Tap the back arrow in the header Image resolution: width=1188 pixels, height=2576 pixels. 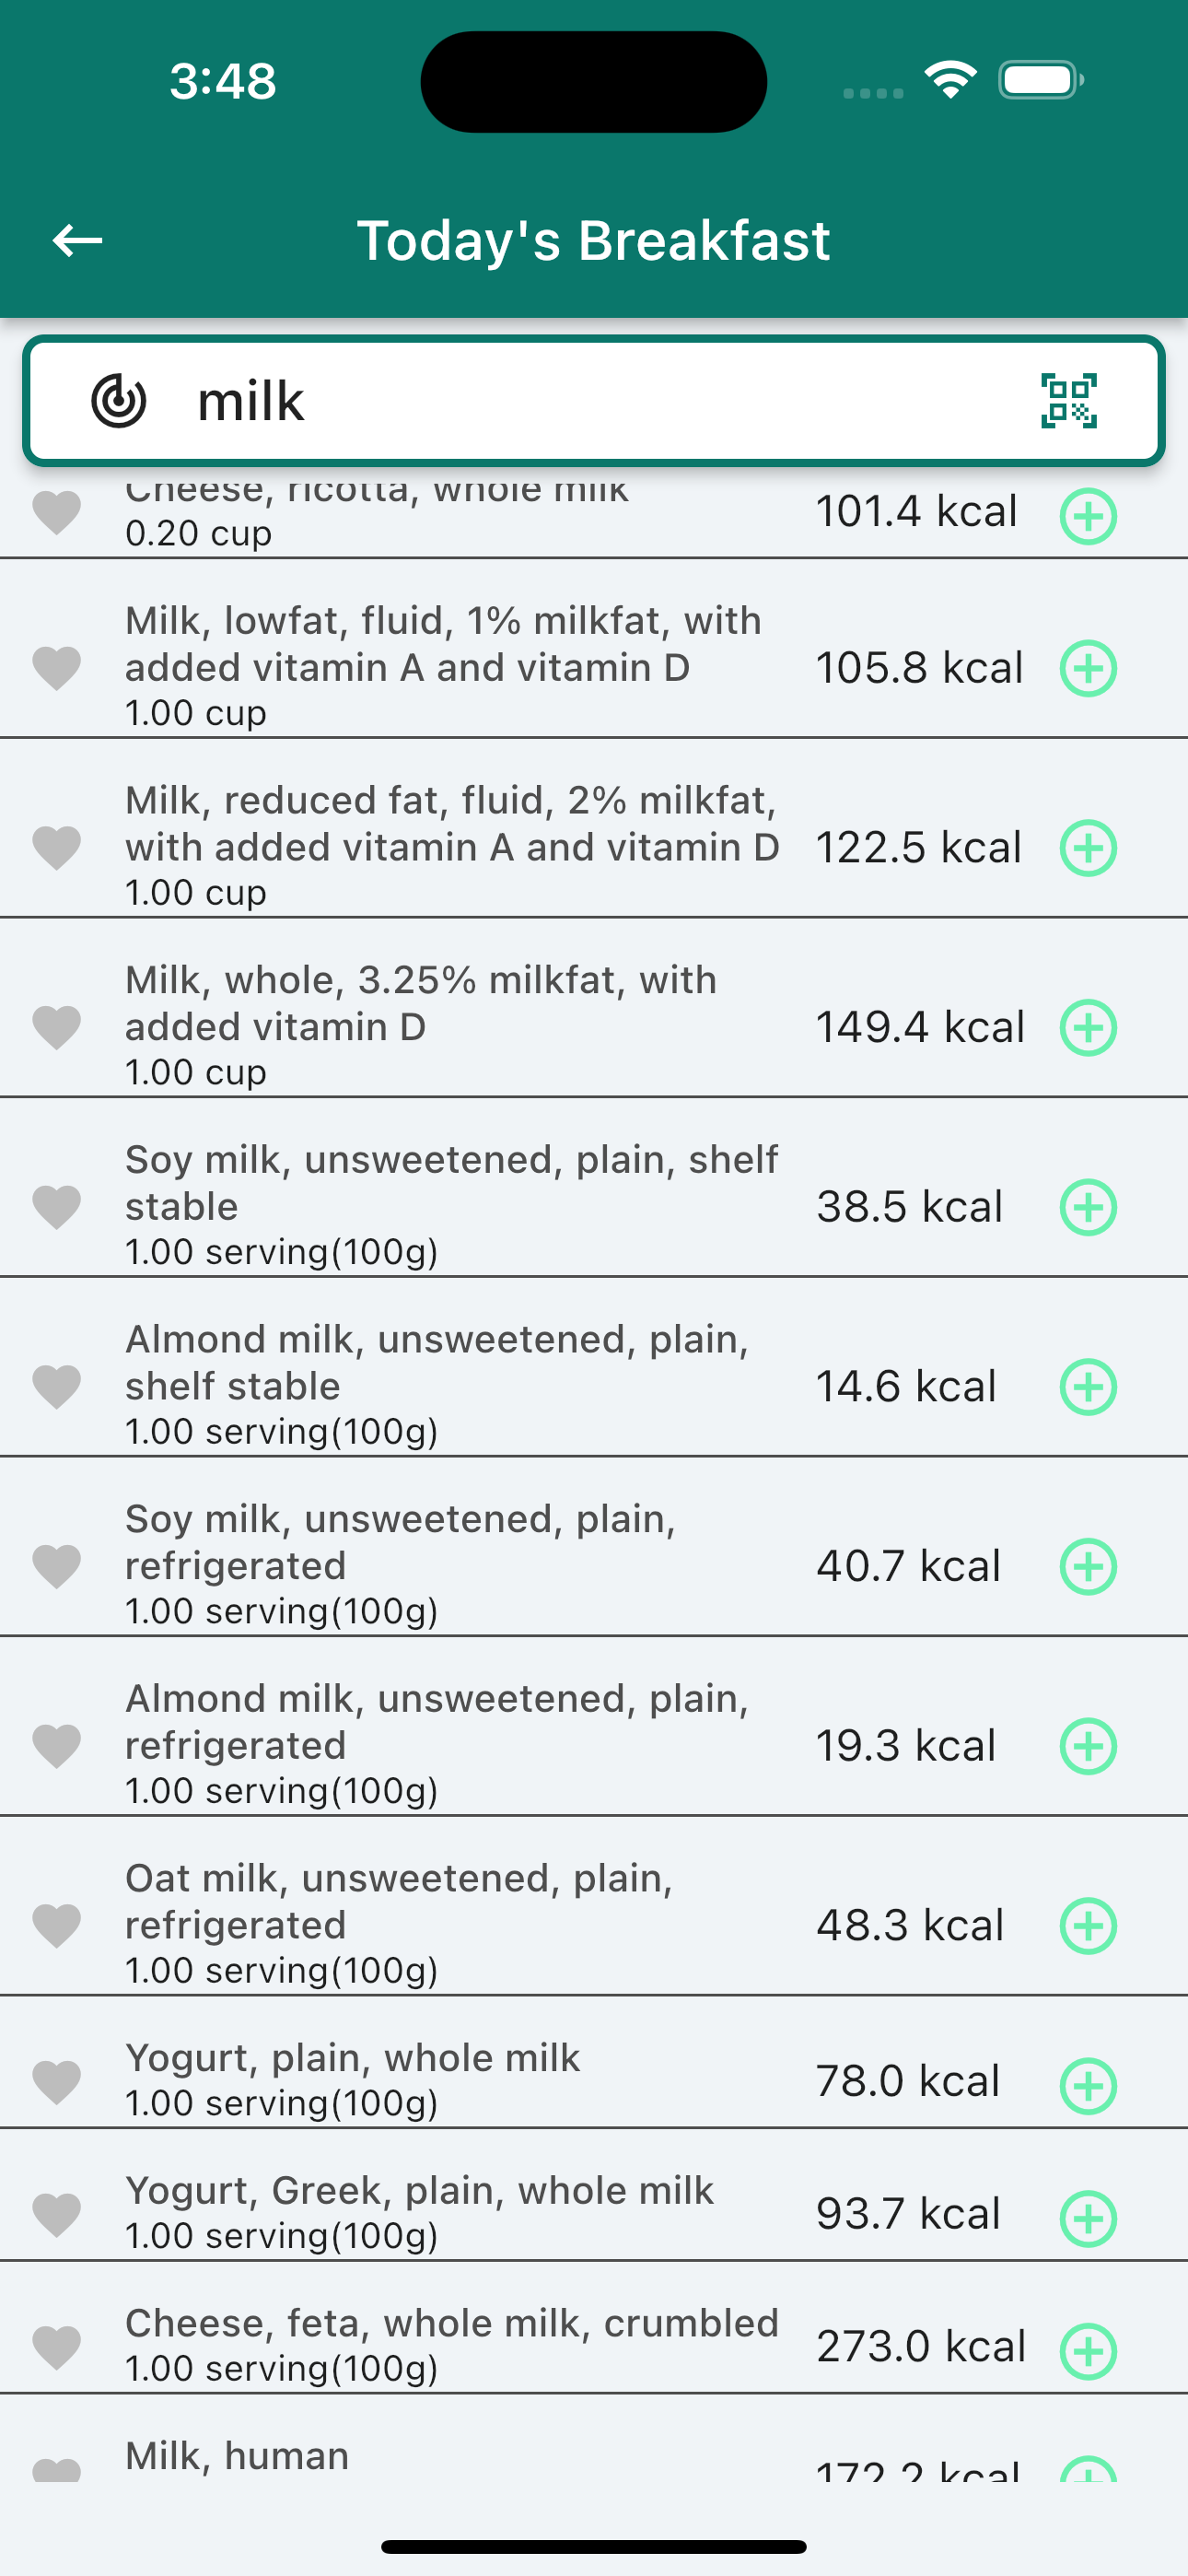[77, 240]
